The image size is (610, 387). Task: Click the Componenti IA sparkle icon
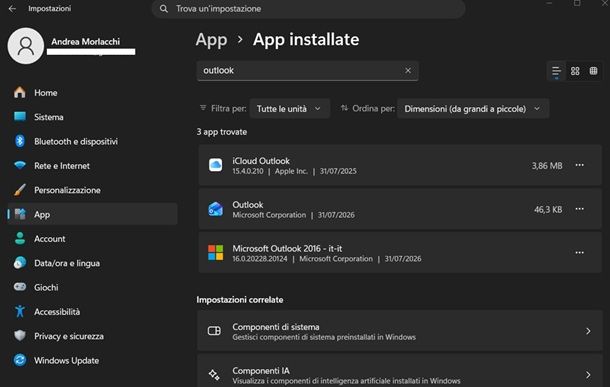click(214, 375)
